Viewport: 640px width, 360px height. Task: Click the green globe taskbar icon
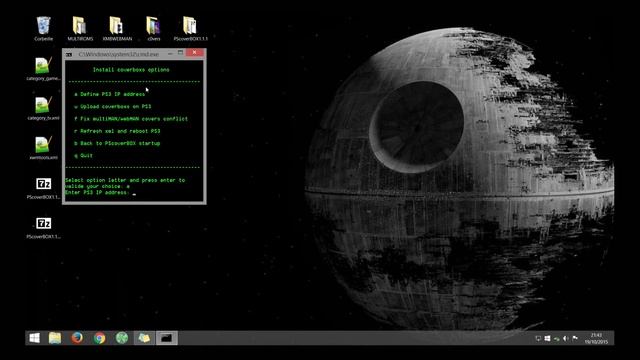122,338
